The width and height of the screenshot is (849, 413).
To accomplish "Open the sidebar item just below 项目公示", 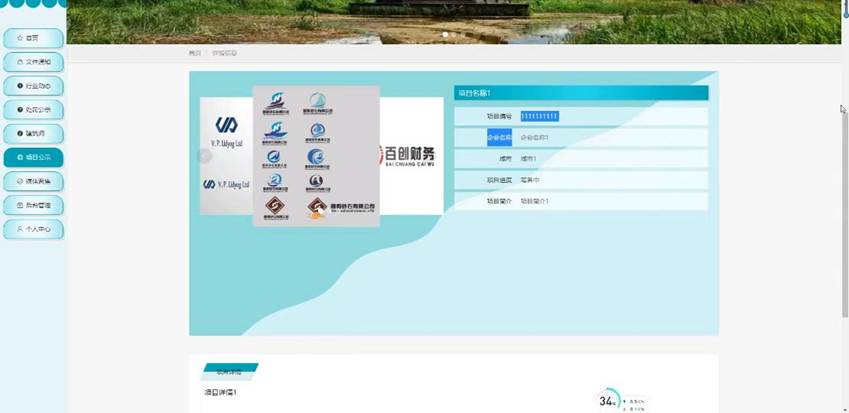I will 34,181.
